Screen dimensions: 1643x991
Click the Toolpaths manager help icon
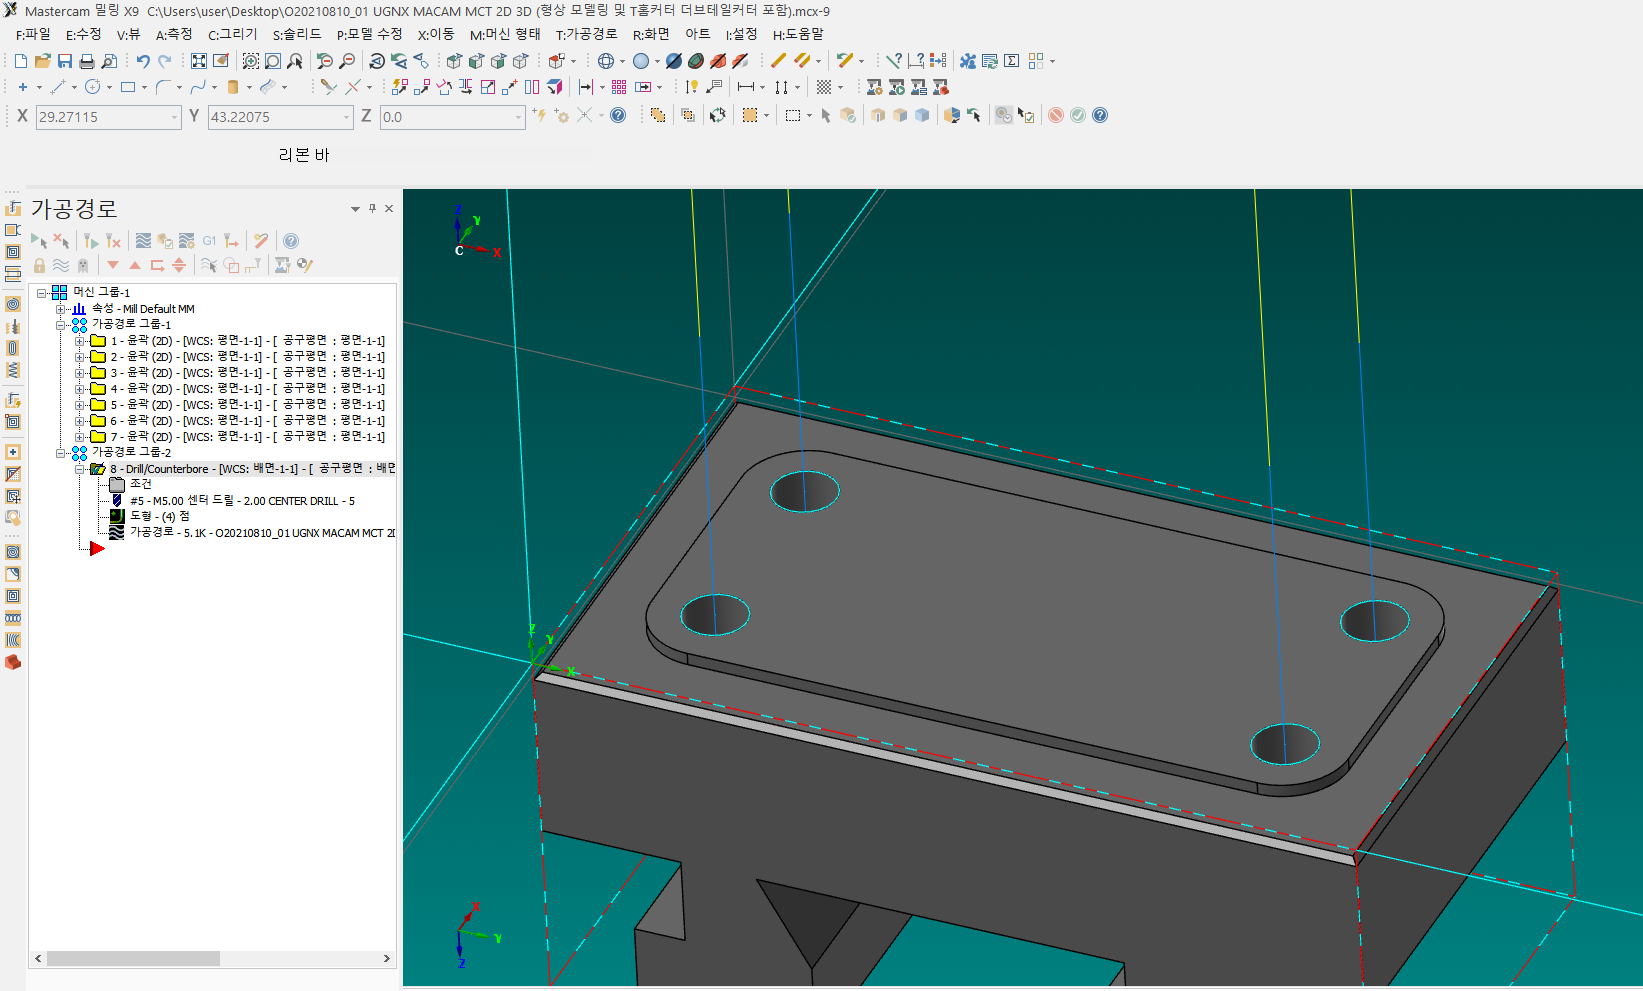(291, 241)
